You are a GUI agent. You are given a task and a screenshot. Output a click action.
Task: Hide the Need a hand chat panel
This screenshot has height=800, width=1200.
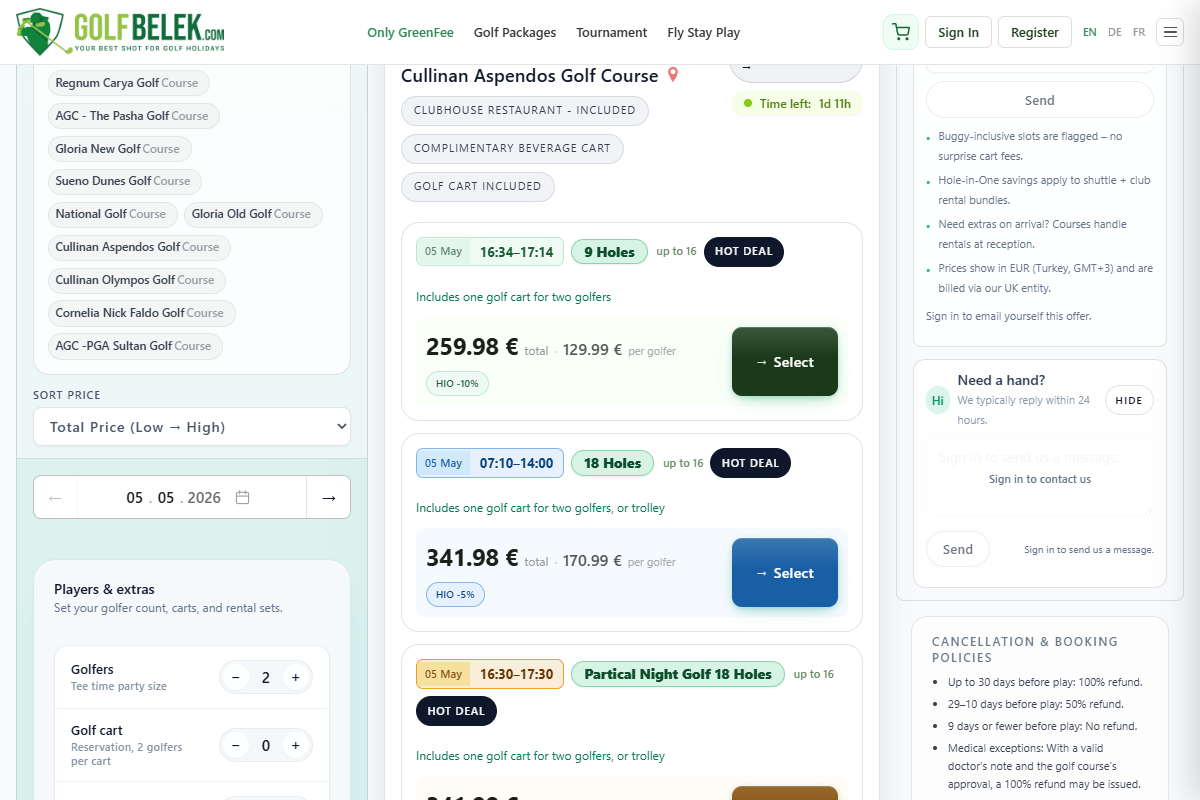(x=1129, y=400)
